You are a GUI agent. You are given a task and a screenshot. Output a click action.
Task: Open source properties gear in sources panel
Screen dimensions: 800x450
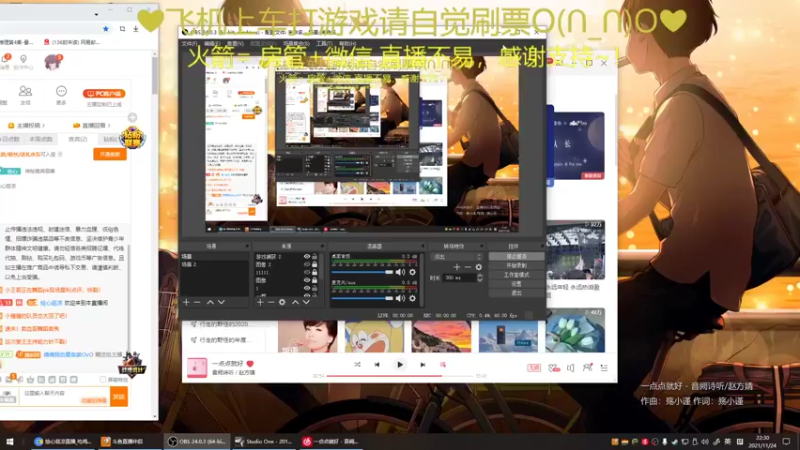click(x=282, y=303)
